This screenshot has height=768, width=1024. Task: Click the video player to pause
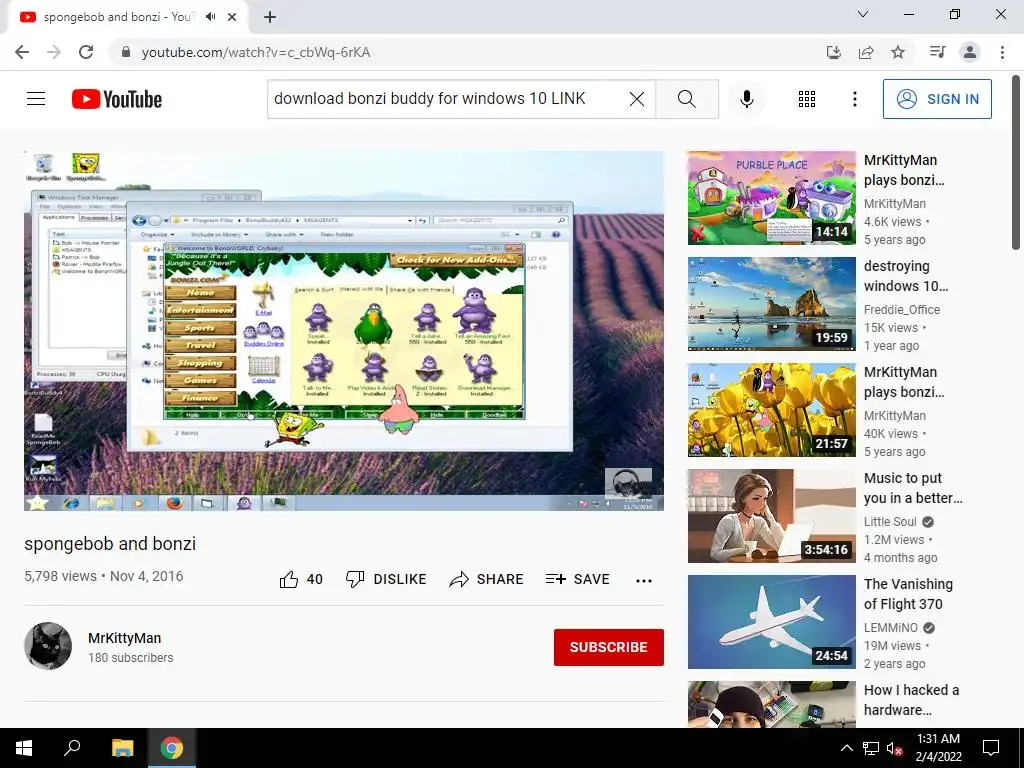[344, 330]
